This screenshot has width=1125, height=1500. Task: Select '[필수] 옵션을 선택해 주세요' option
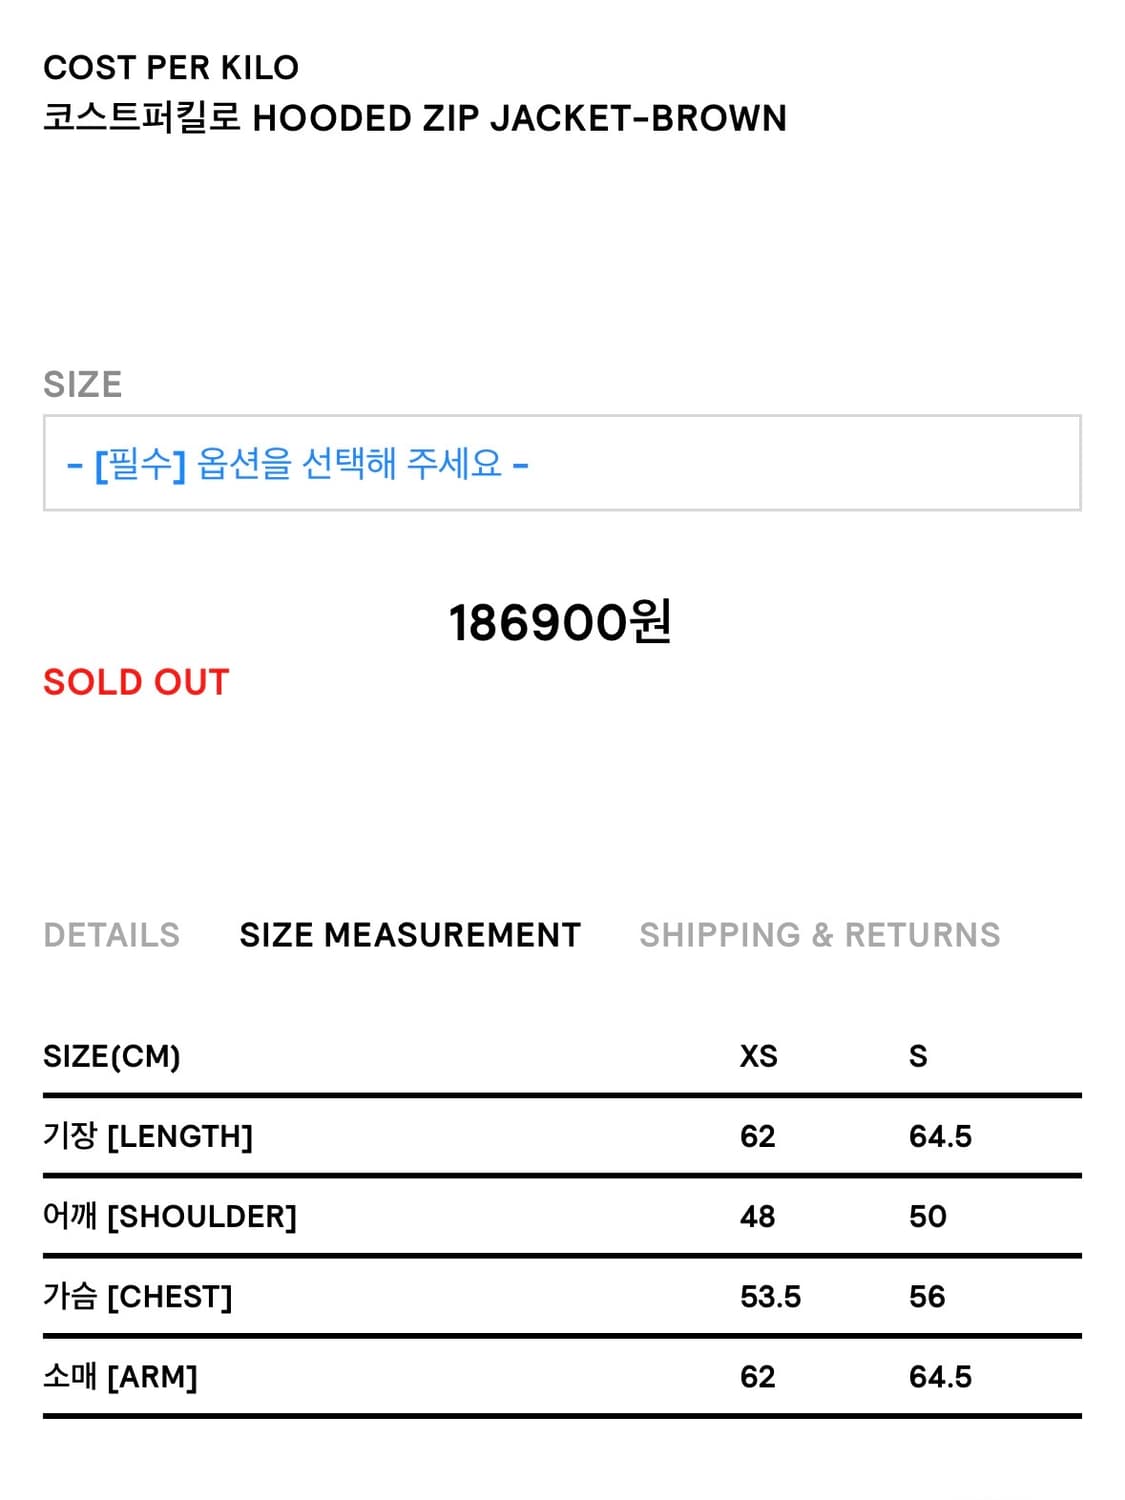[300, 465]
